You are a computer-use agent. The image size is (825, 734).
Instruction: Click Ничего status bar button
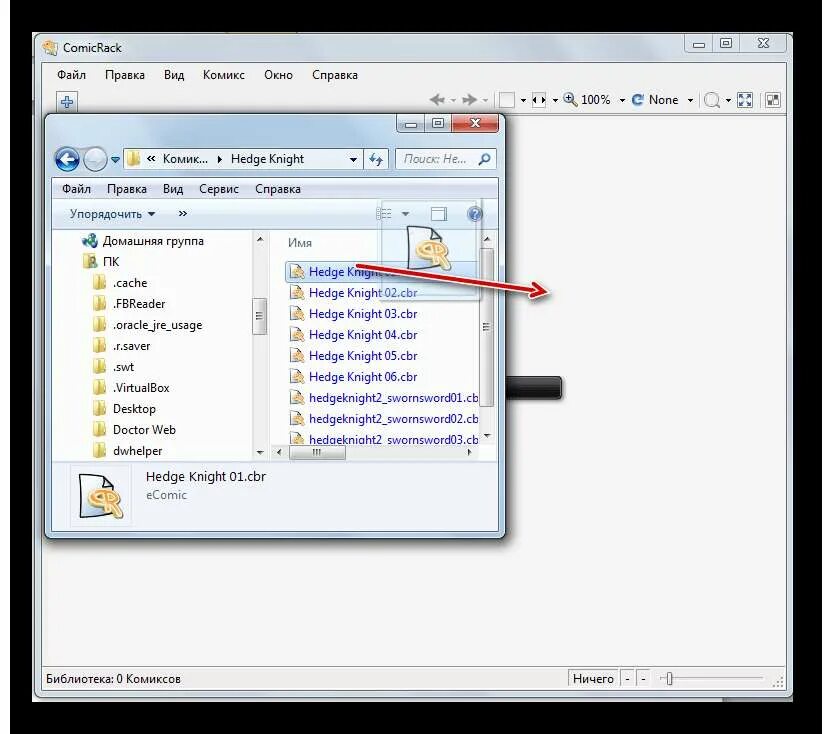593,679
